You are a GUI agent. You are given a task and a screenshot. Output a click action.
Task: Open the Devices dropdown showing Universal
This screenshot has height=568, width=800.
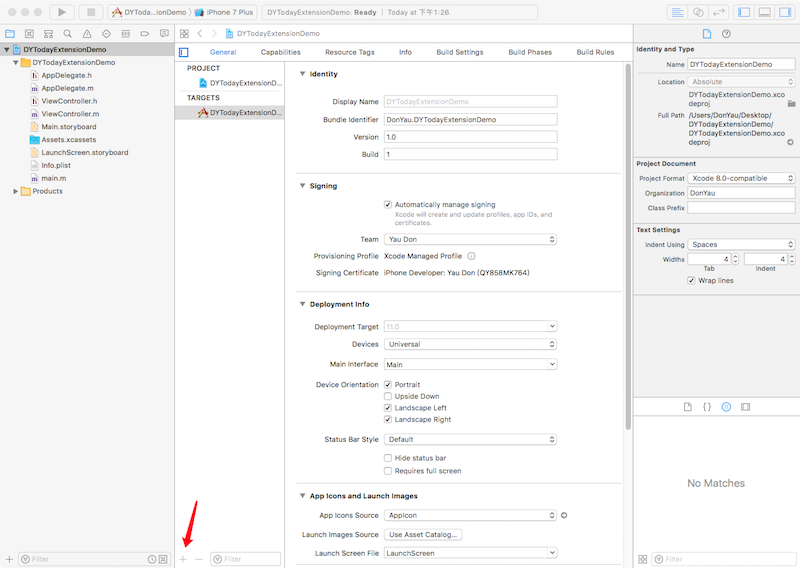click(470, 344)
